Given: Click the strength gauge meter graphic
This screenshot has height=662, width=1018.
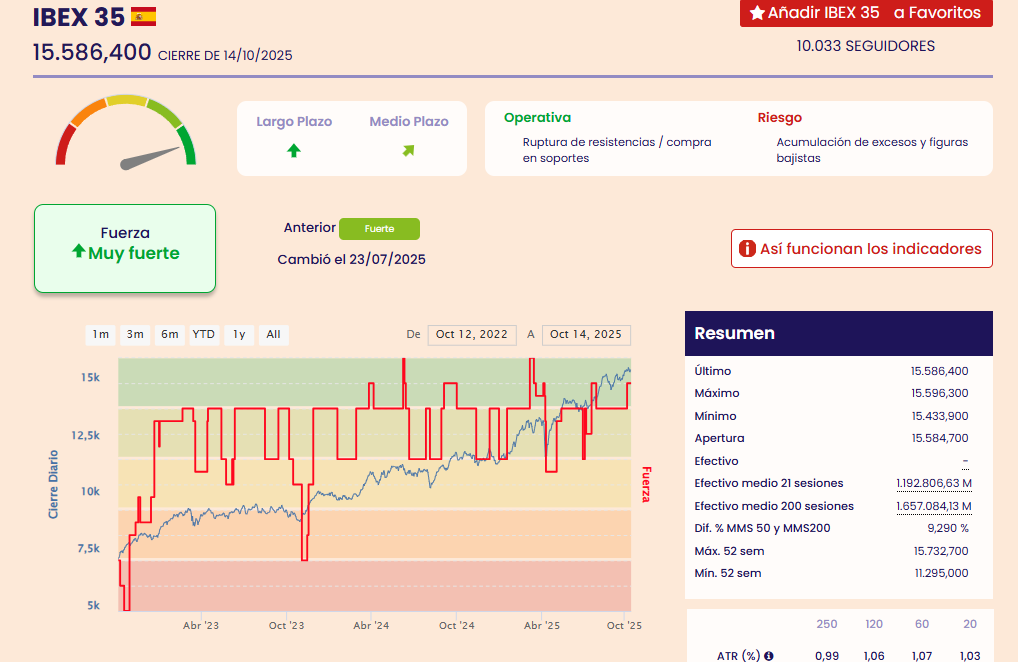Looking at the screenshot, I should (x=126, y=133).
